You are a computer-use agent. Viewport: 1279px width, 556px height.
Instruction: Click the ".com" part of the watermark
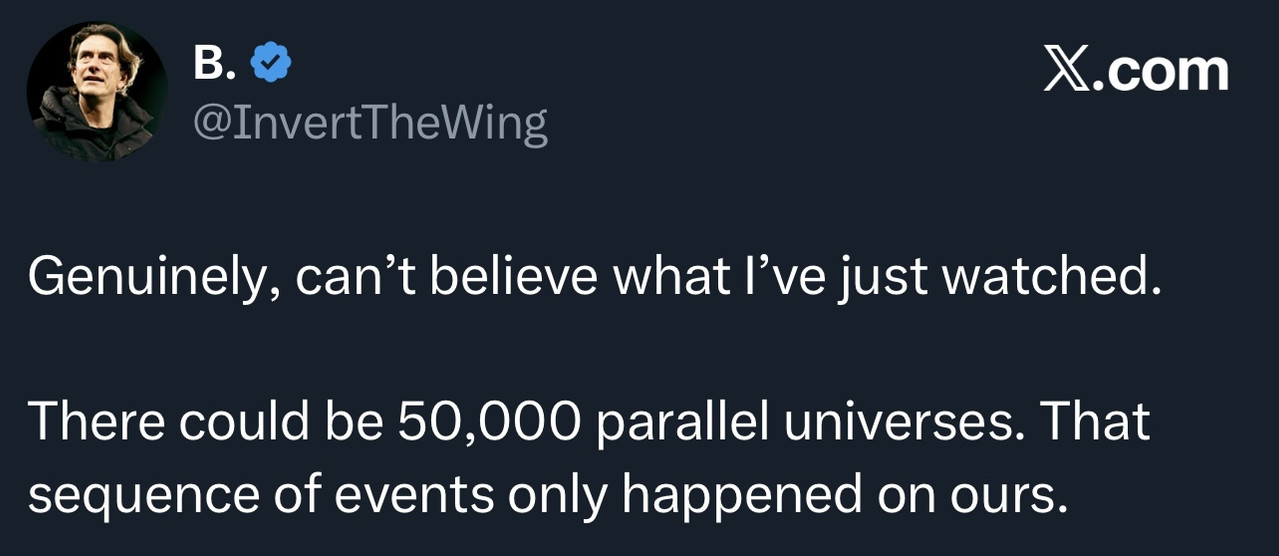[x=1161, y=71]
